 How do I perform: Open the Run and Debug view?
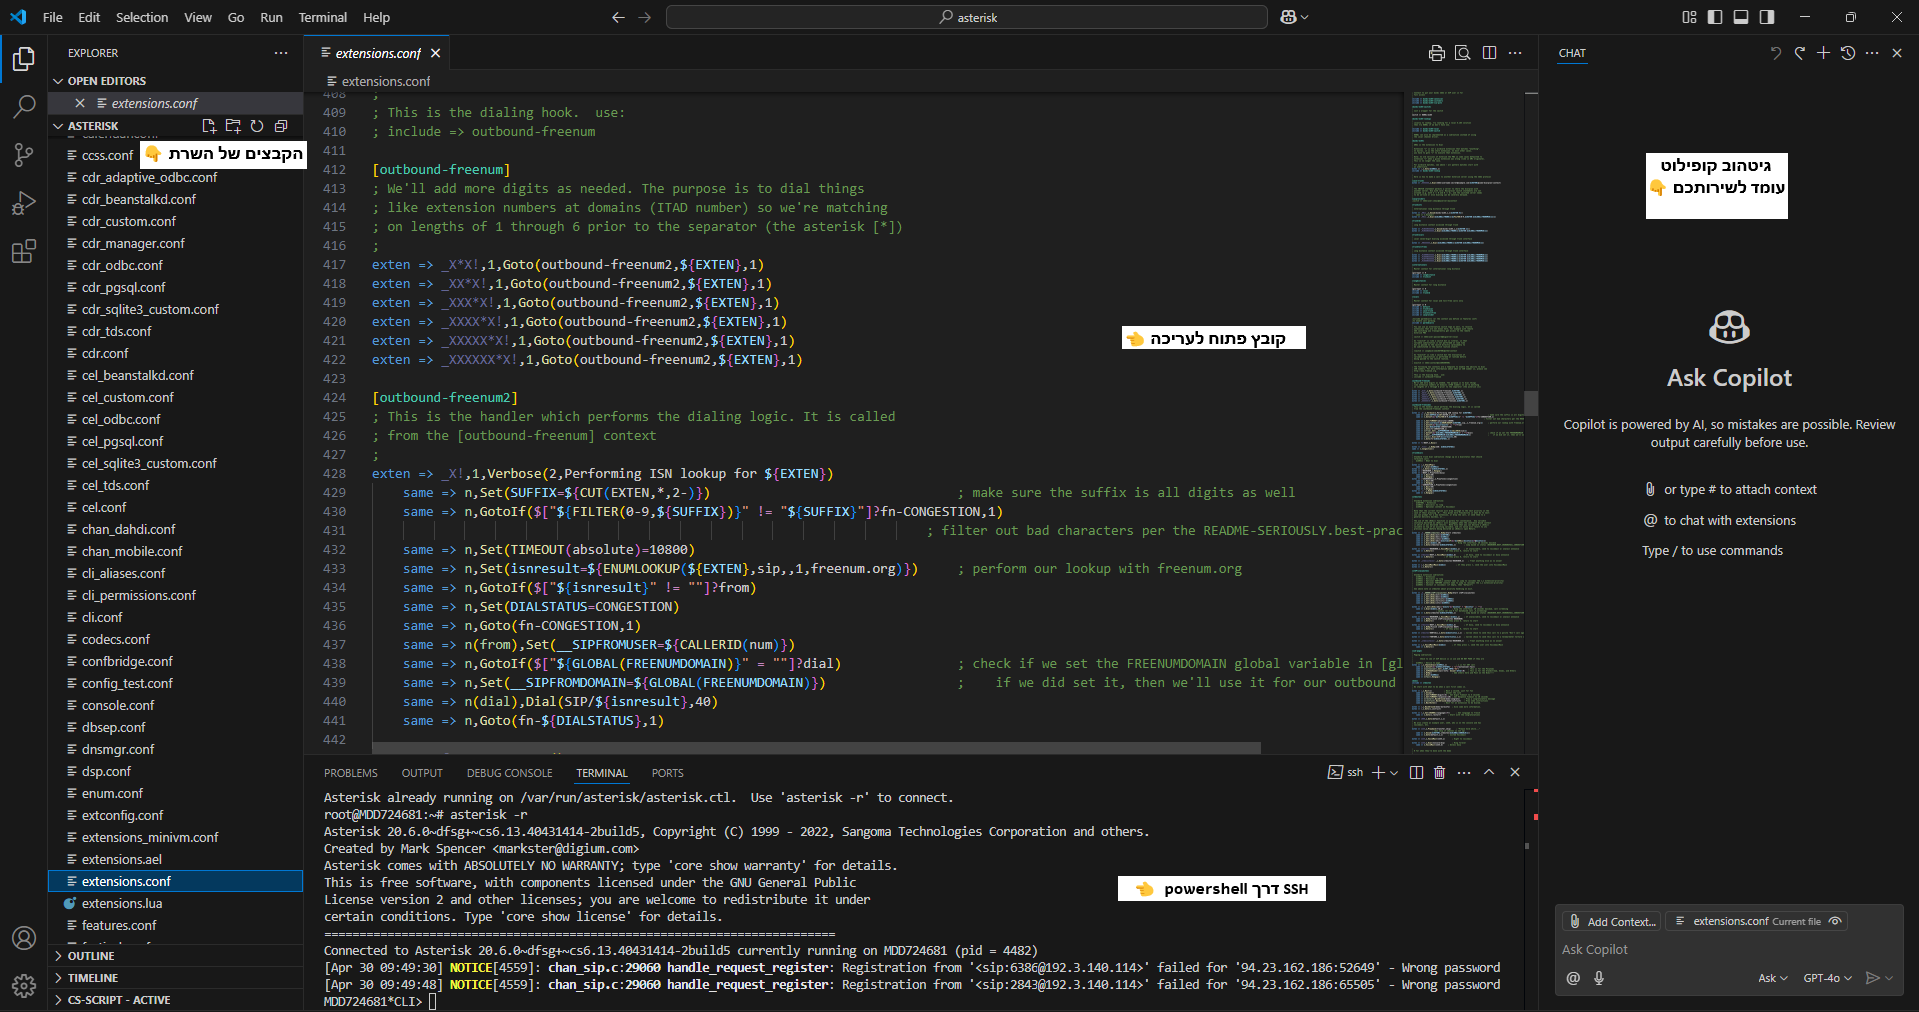click(24, 203)
